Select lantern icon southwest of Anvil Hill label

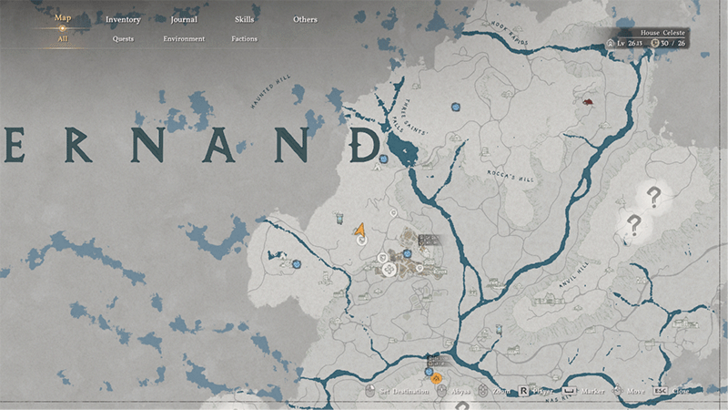pyautogui.click(x=499, y=329)
